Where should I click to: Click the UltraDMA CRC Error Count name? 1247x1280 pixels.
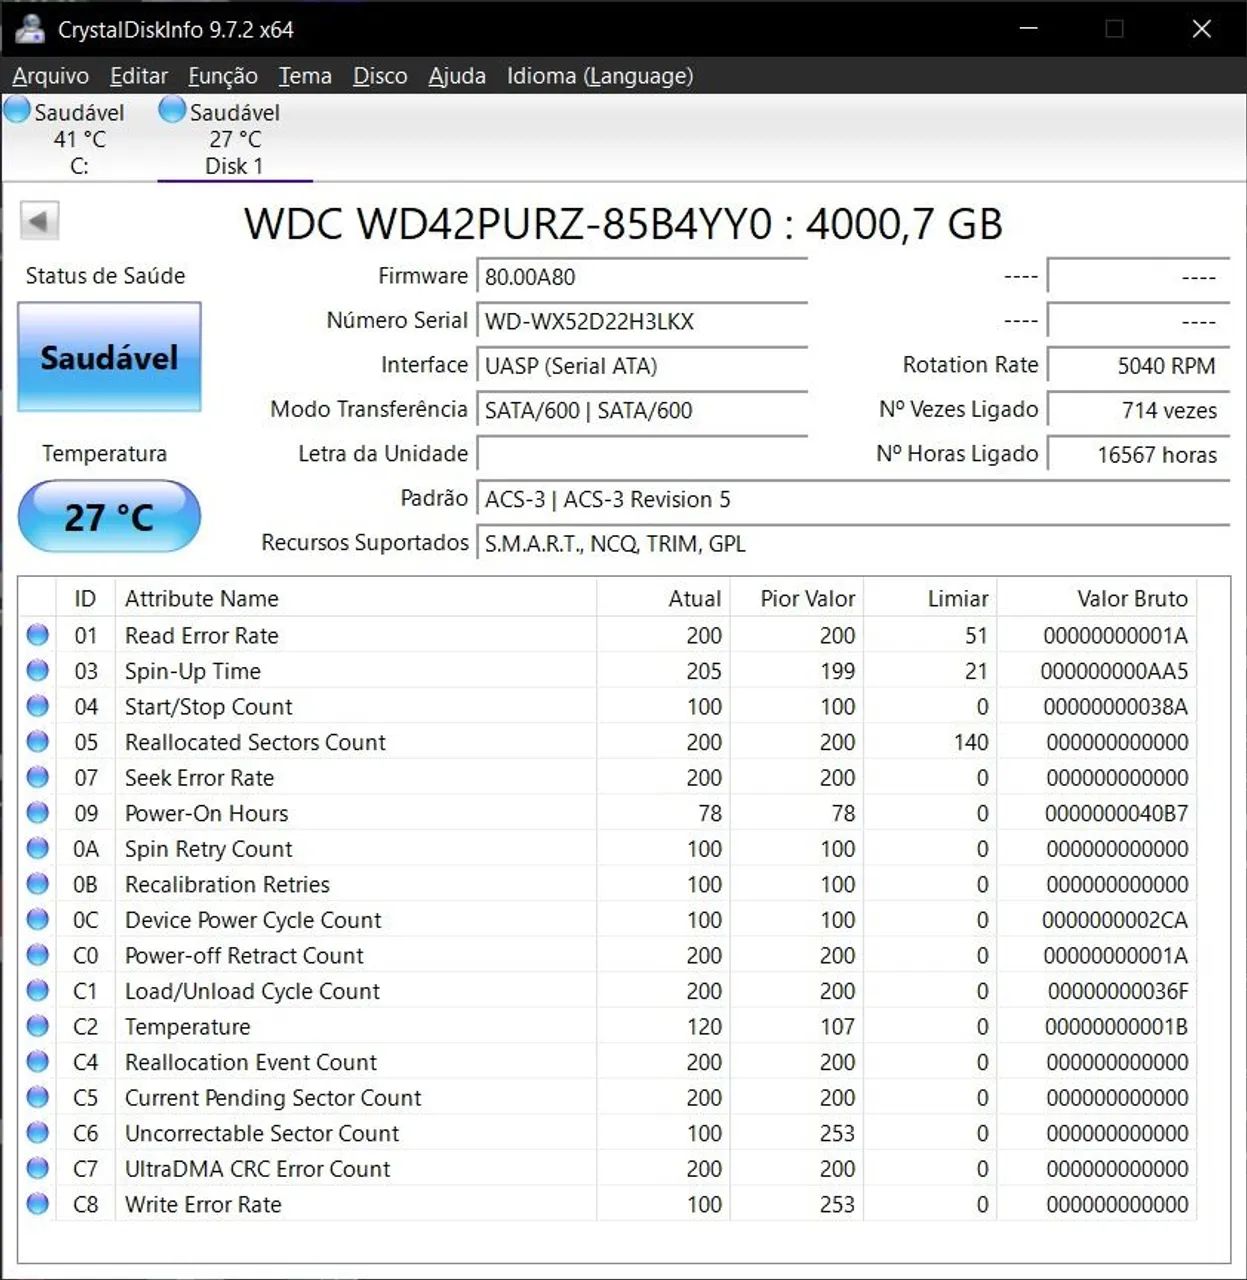coord(257,1168)
